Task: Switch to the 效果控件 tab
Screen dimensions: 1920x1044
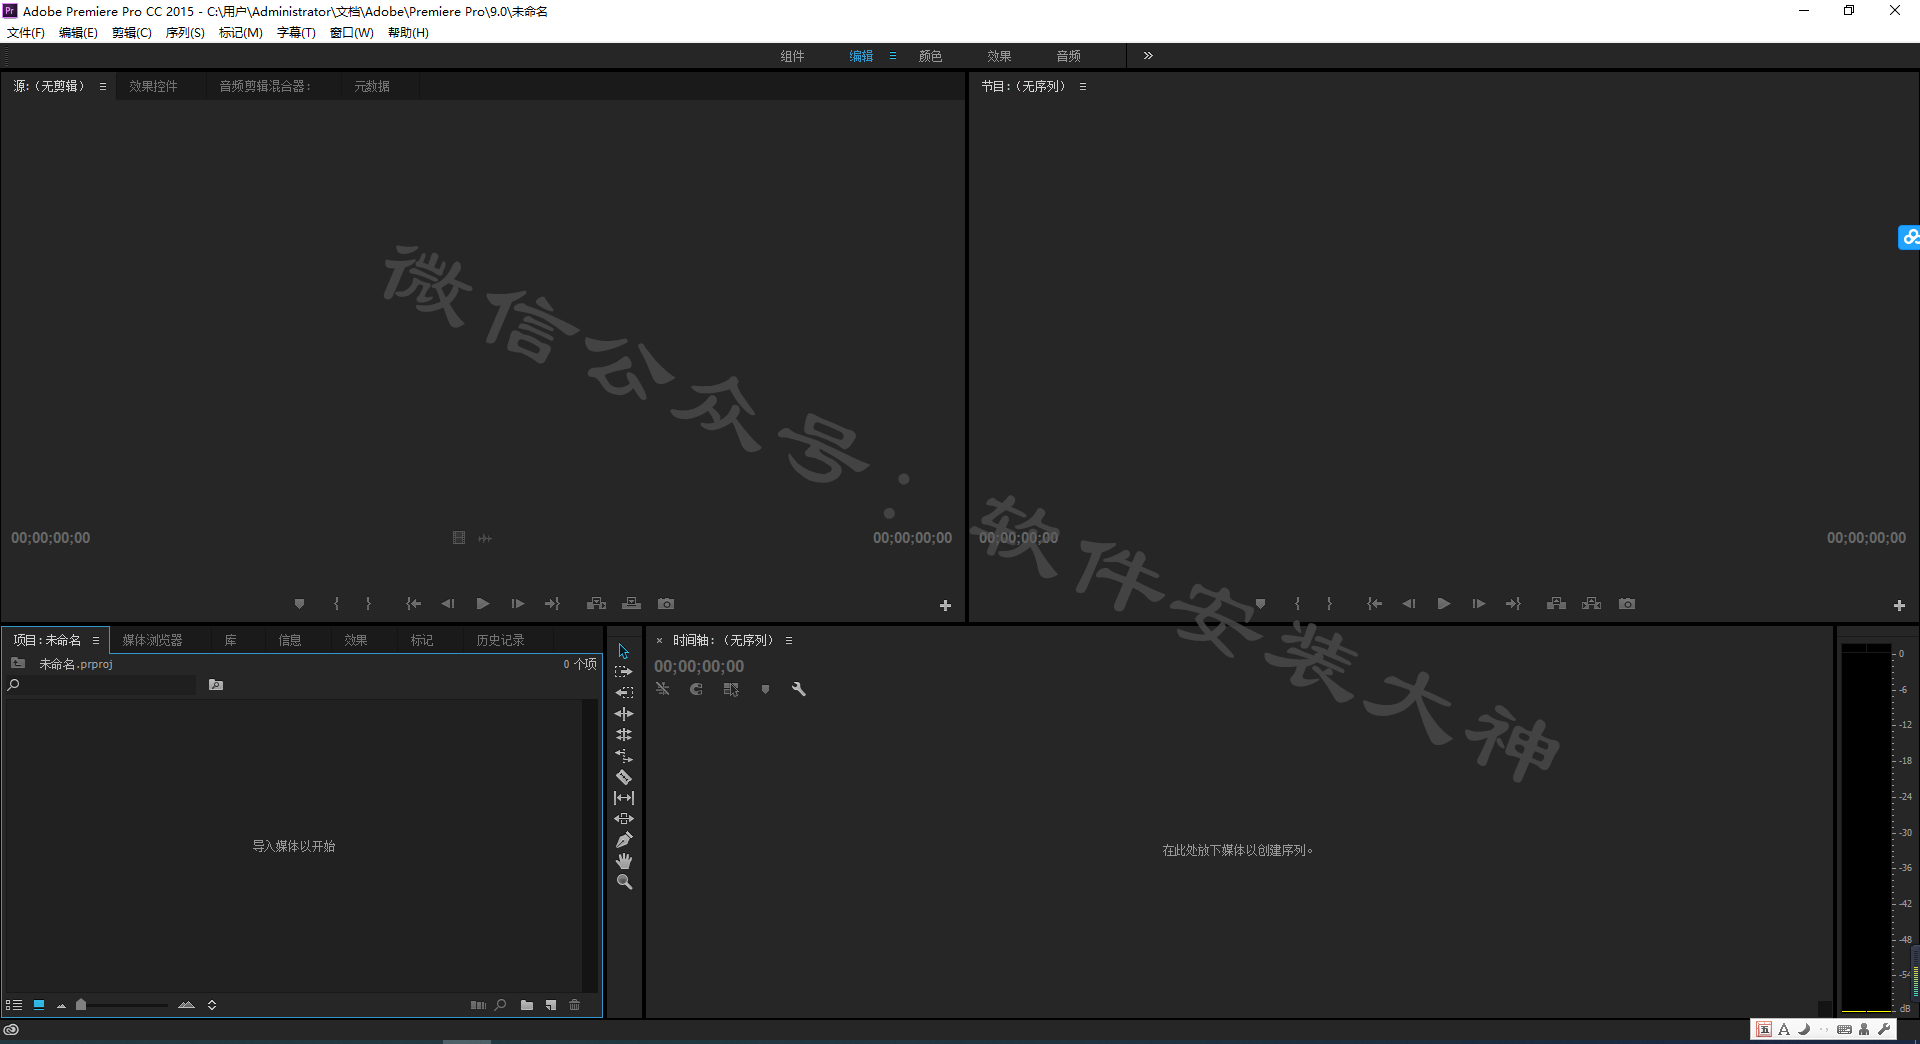Action: (x=153, y=87)
